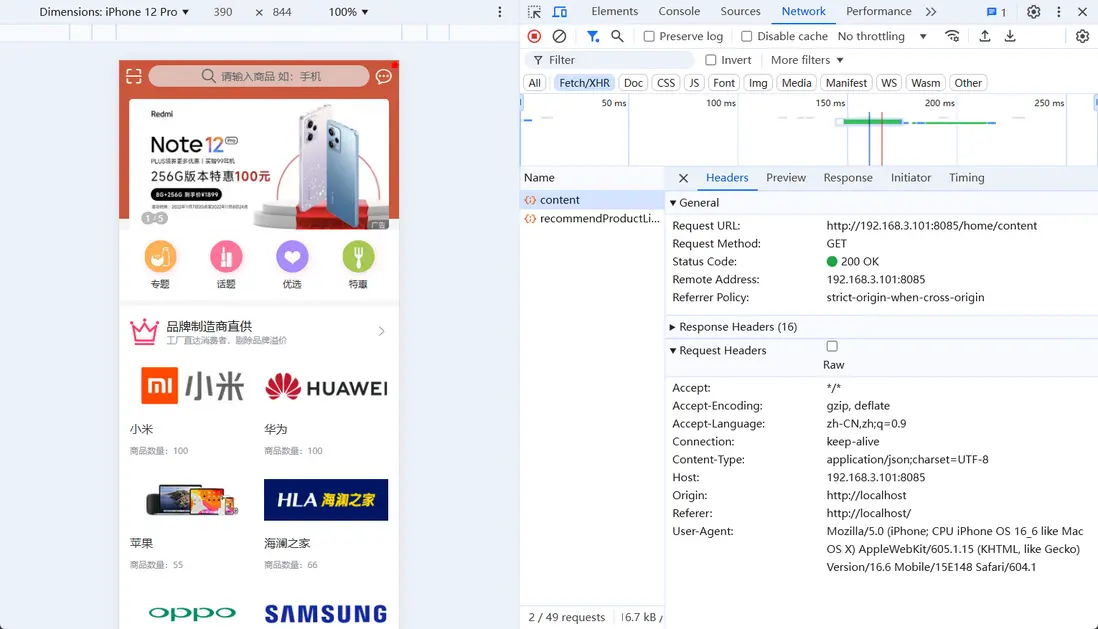Screen dimensions: 1098x629
Task: Switch to the Console tab
Action: click(x=679, y=11)
